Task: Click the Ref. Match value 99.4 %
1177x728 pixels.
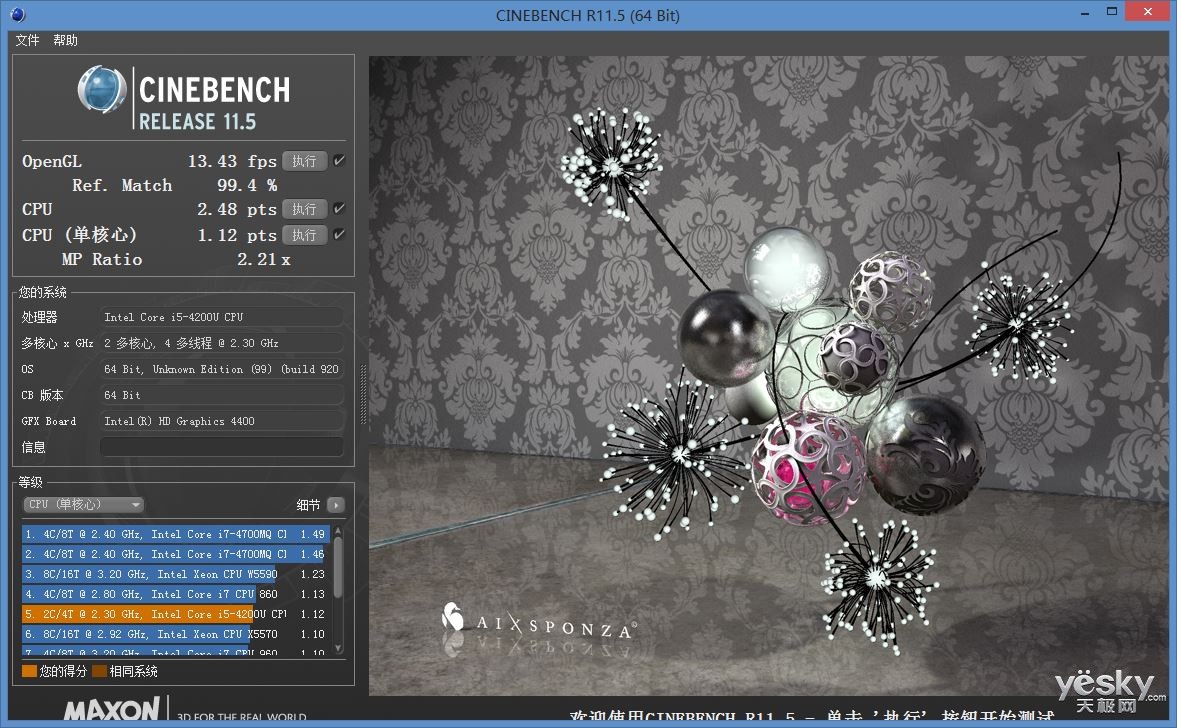Action: tap(247, 185)
